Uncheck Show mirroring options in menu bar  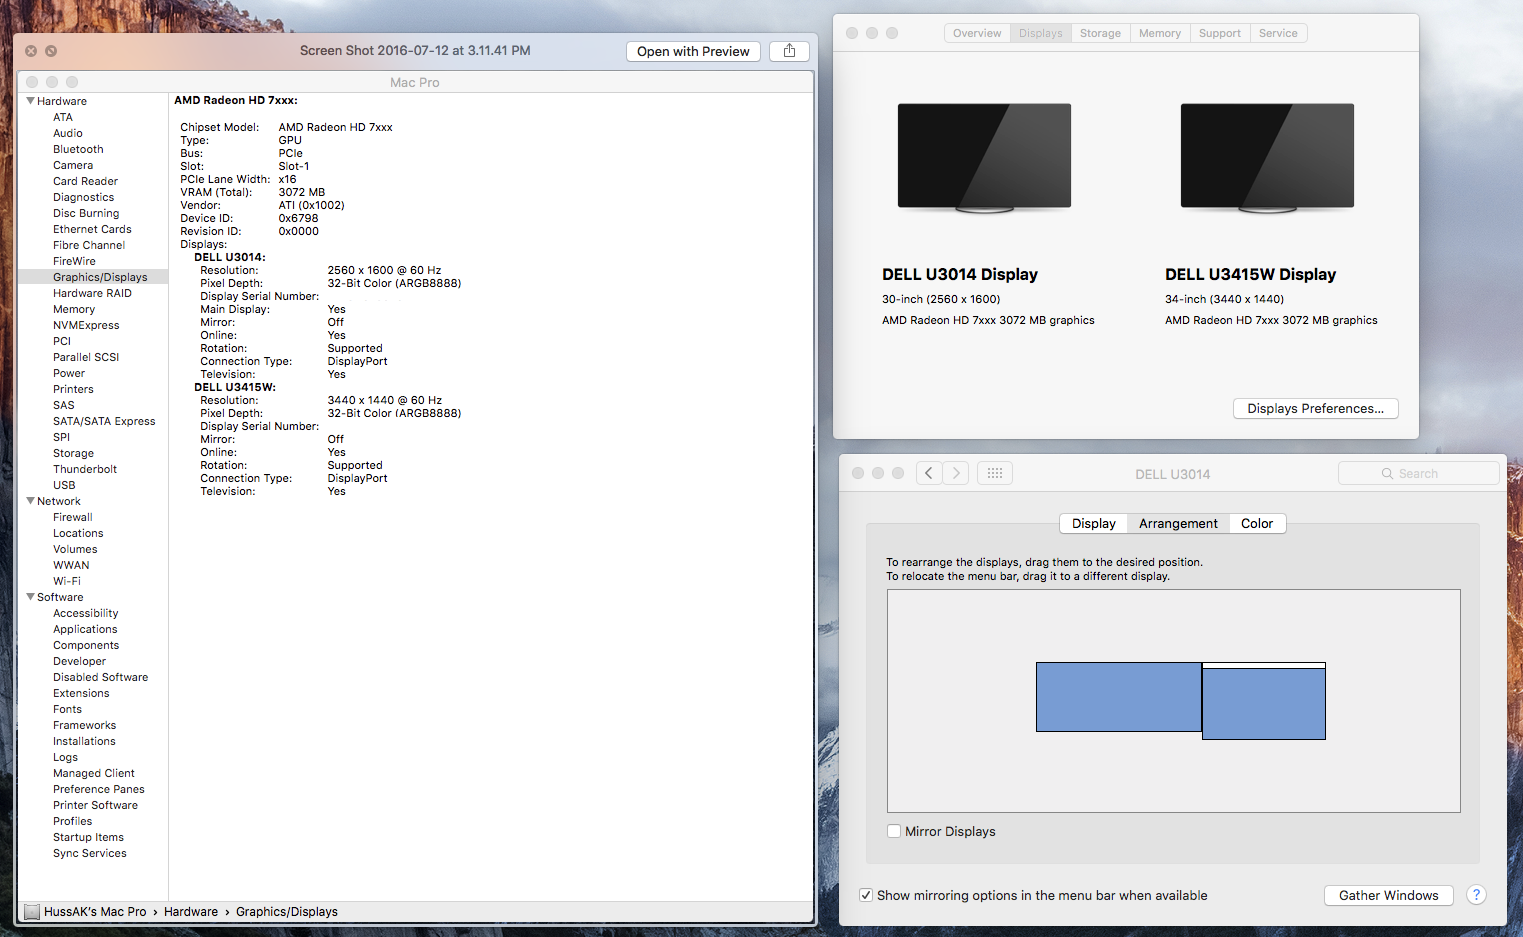coord(866,895)
